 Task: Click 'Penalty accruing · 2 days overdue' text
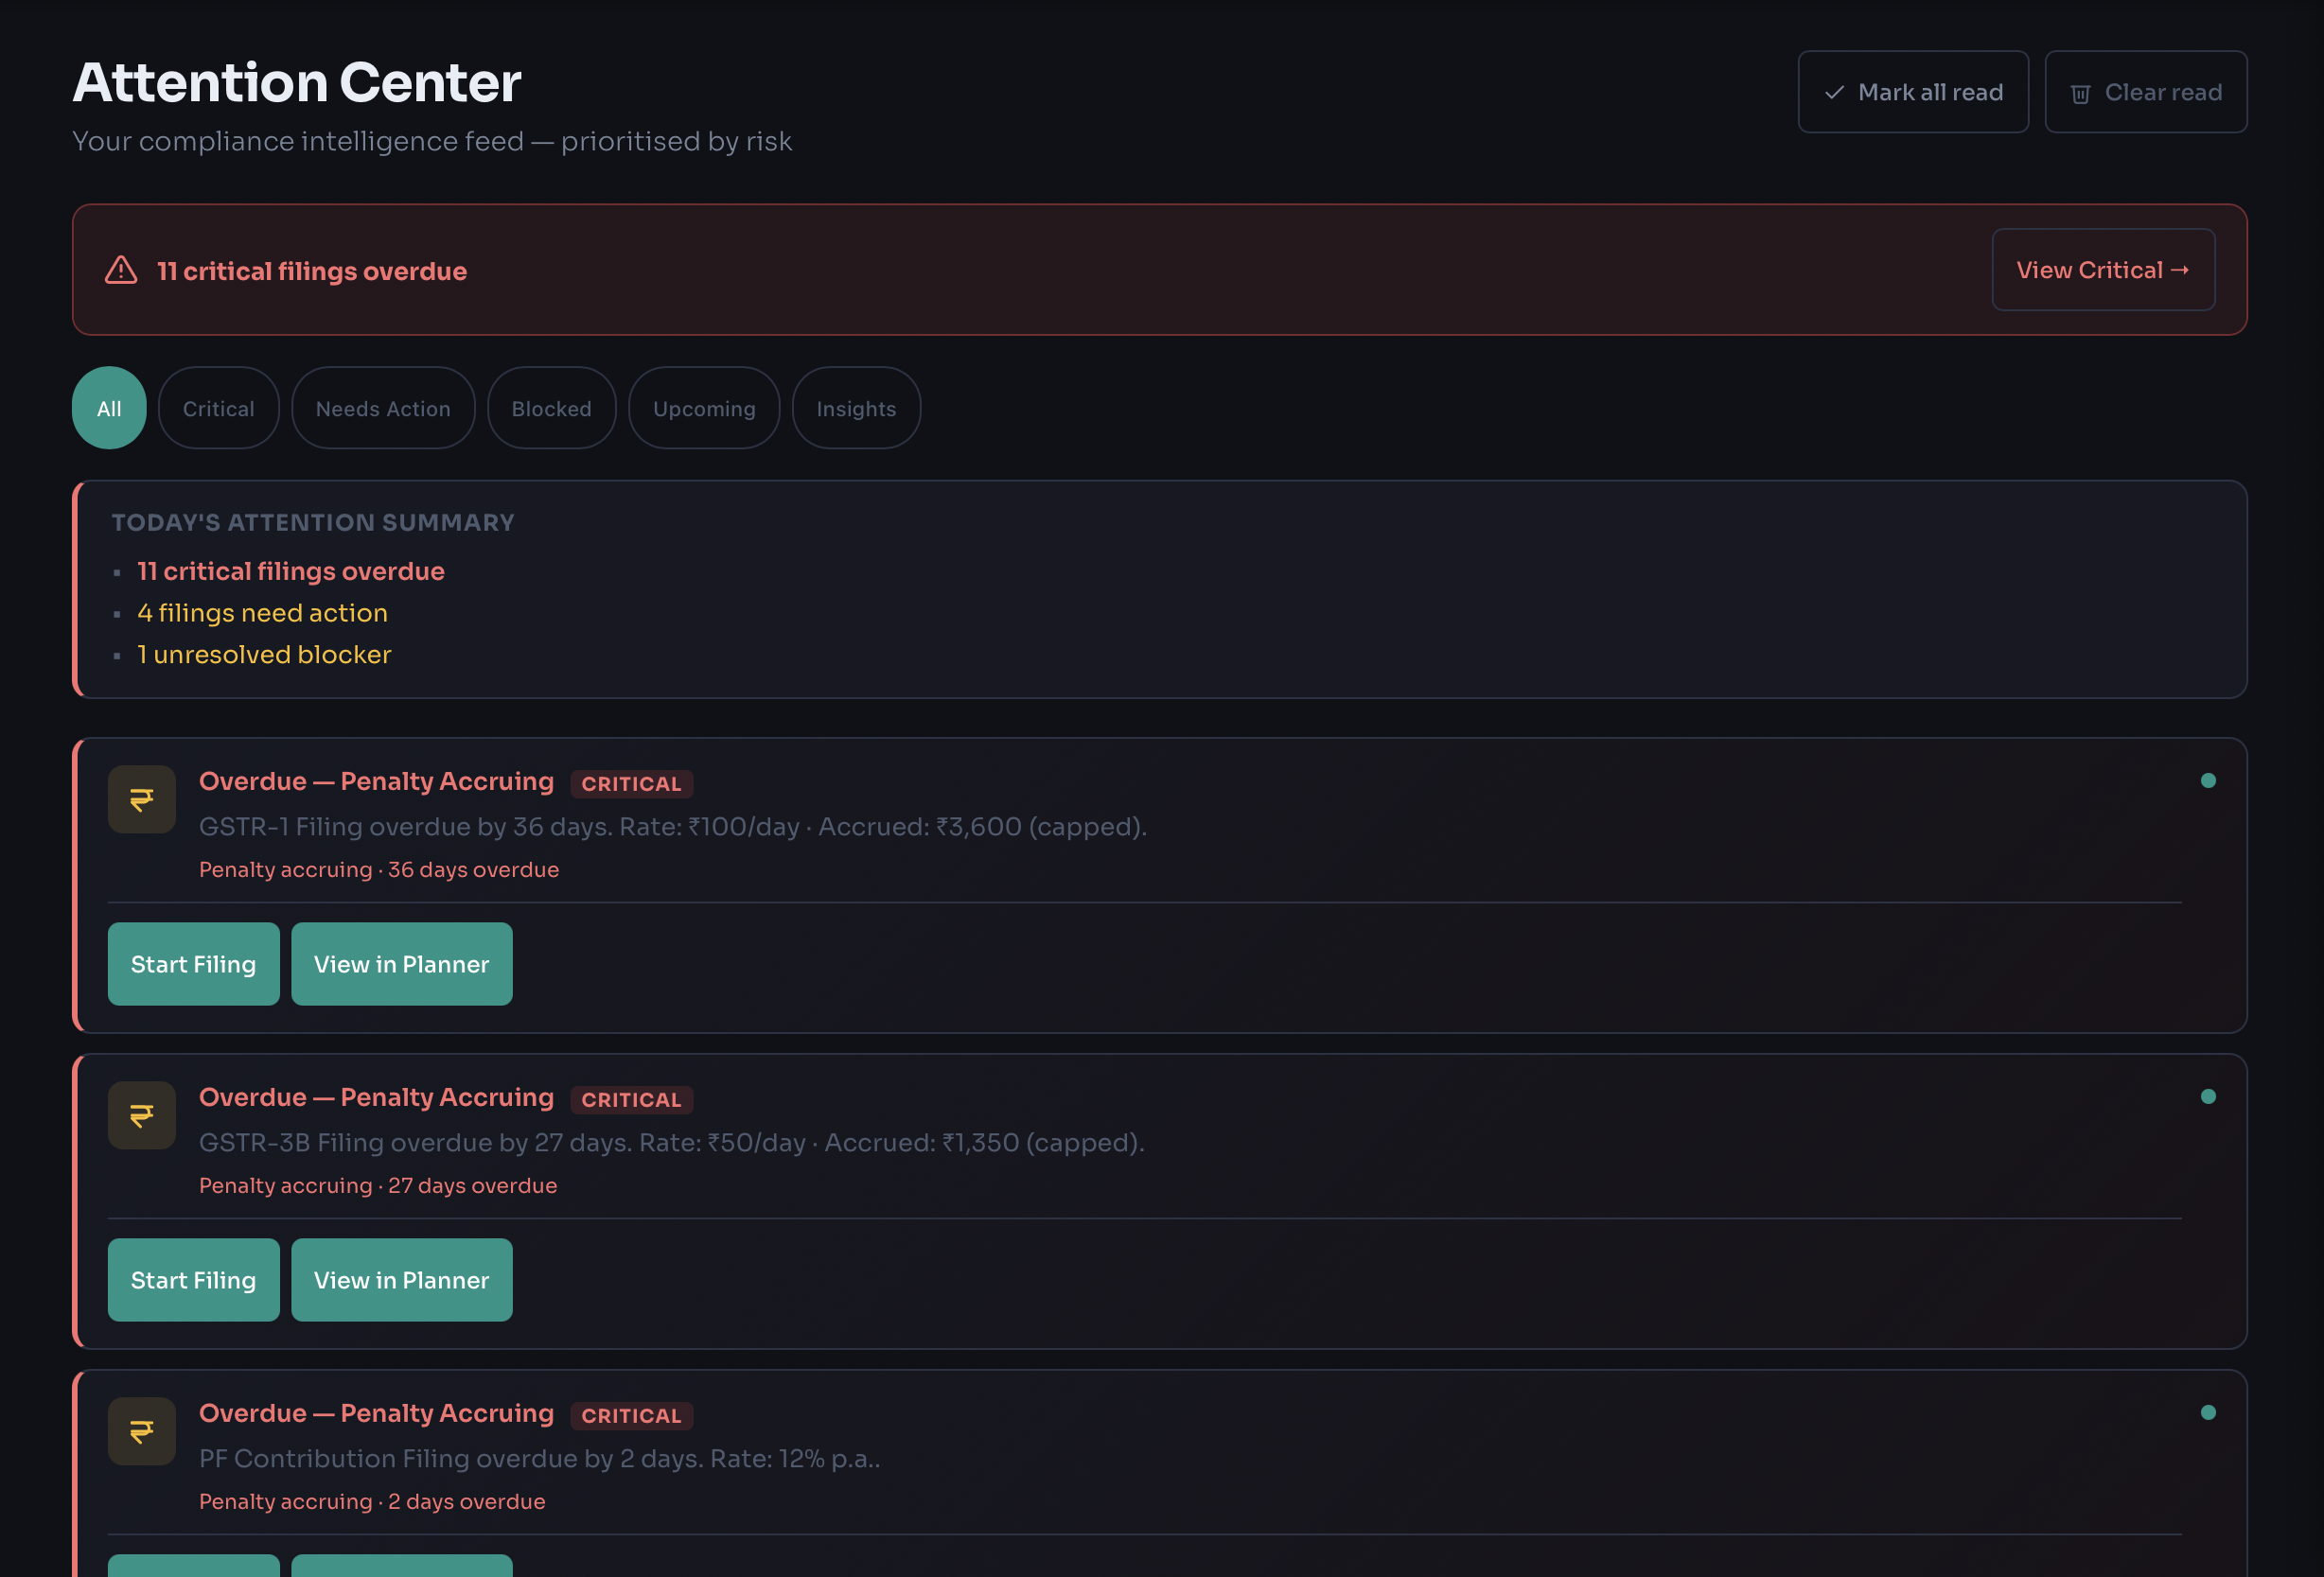click(x=372, y=1502)
